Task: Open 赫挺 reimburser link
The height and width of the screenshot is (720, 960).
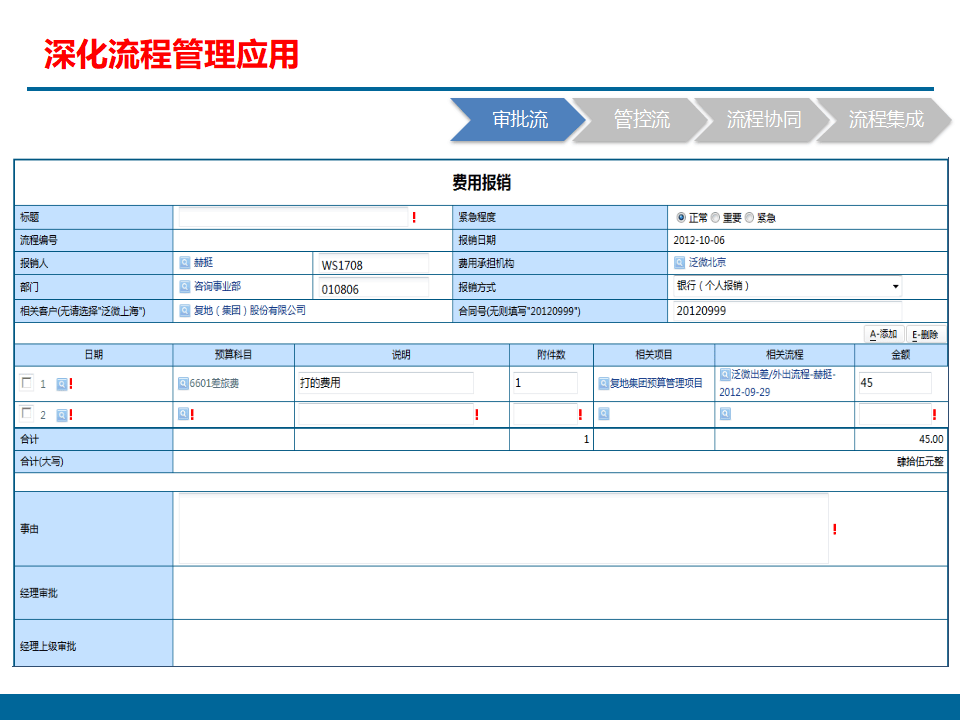Action: click(203, 263)
